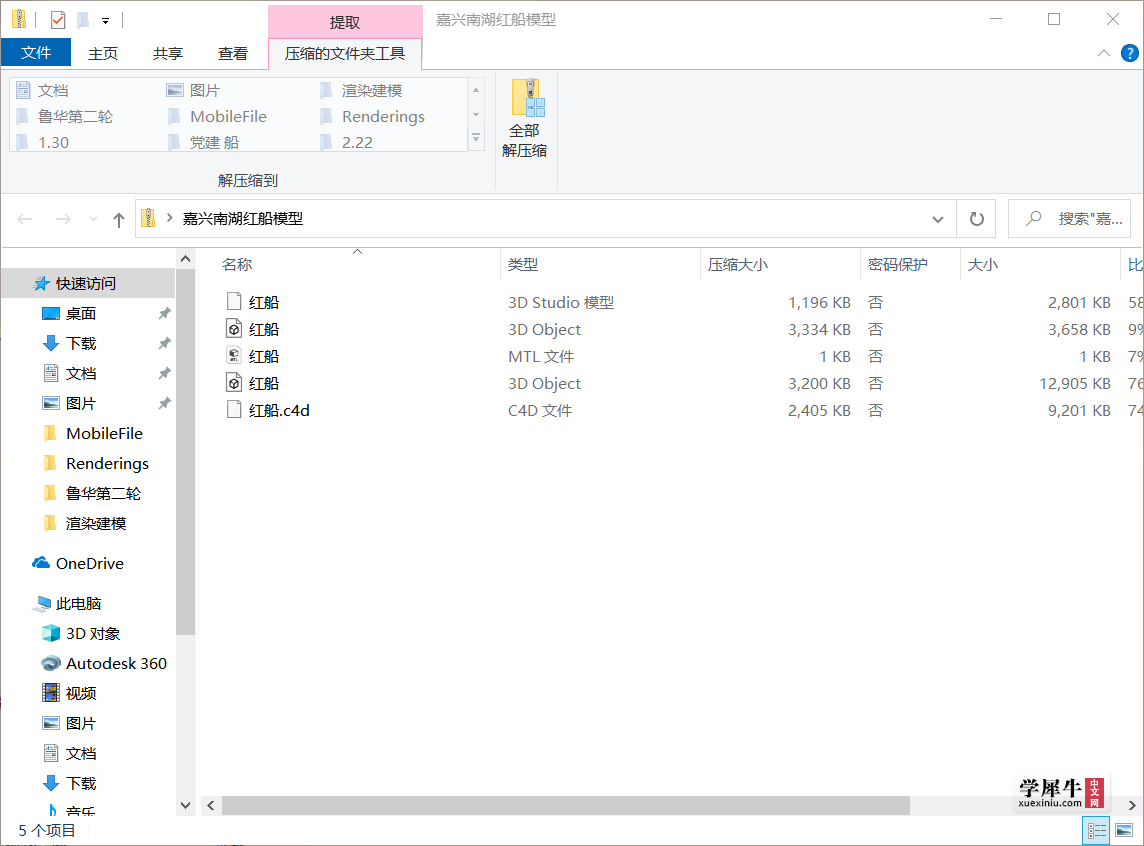Choose 1.30 as extract destination in ribbon
The height and width of the screenshot is (846, 1144).
tap(42, 143)
